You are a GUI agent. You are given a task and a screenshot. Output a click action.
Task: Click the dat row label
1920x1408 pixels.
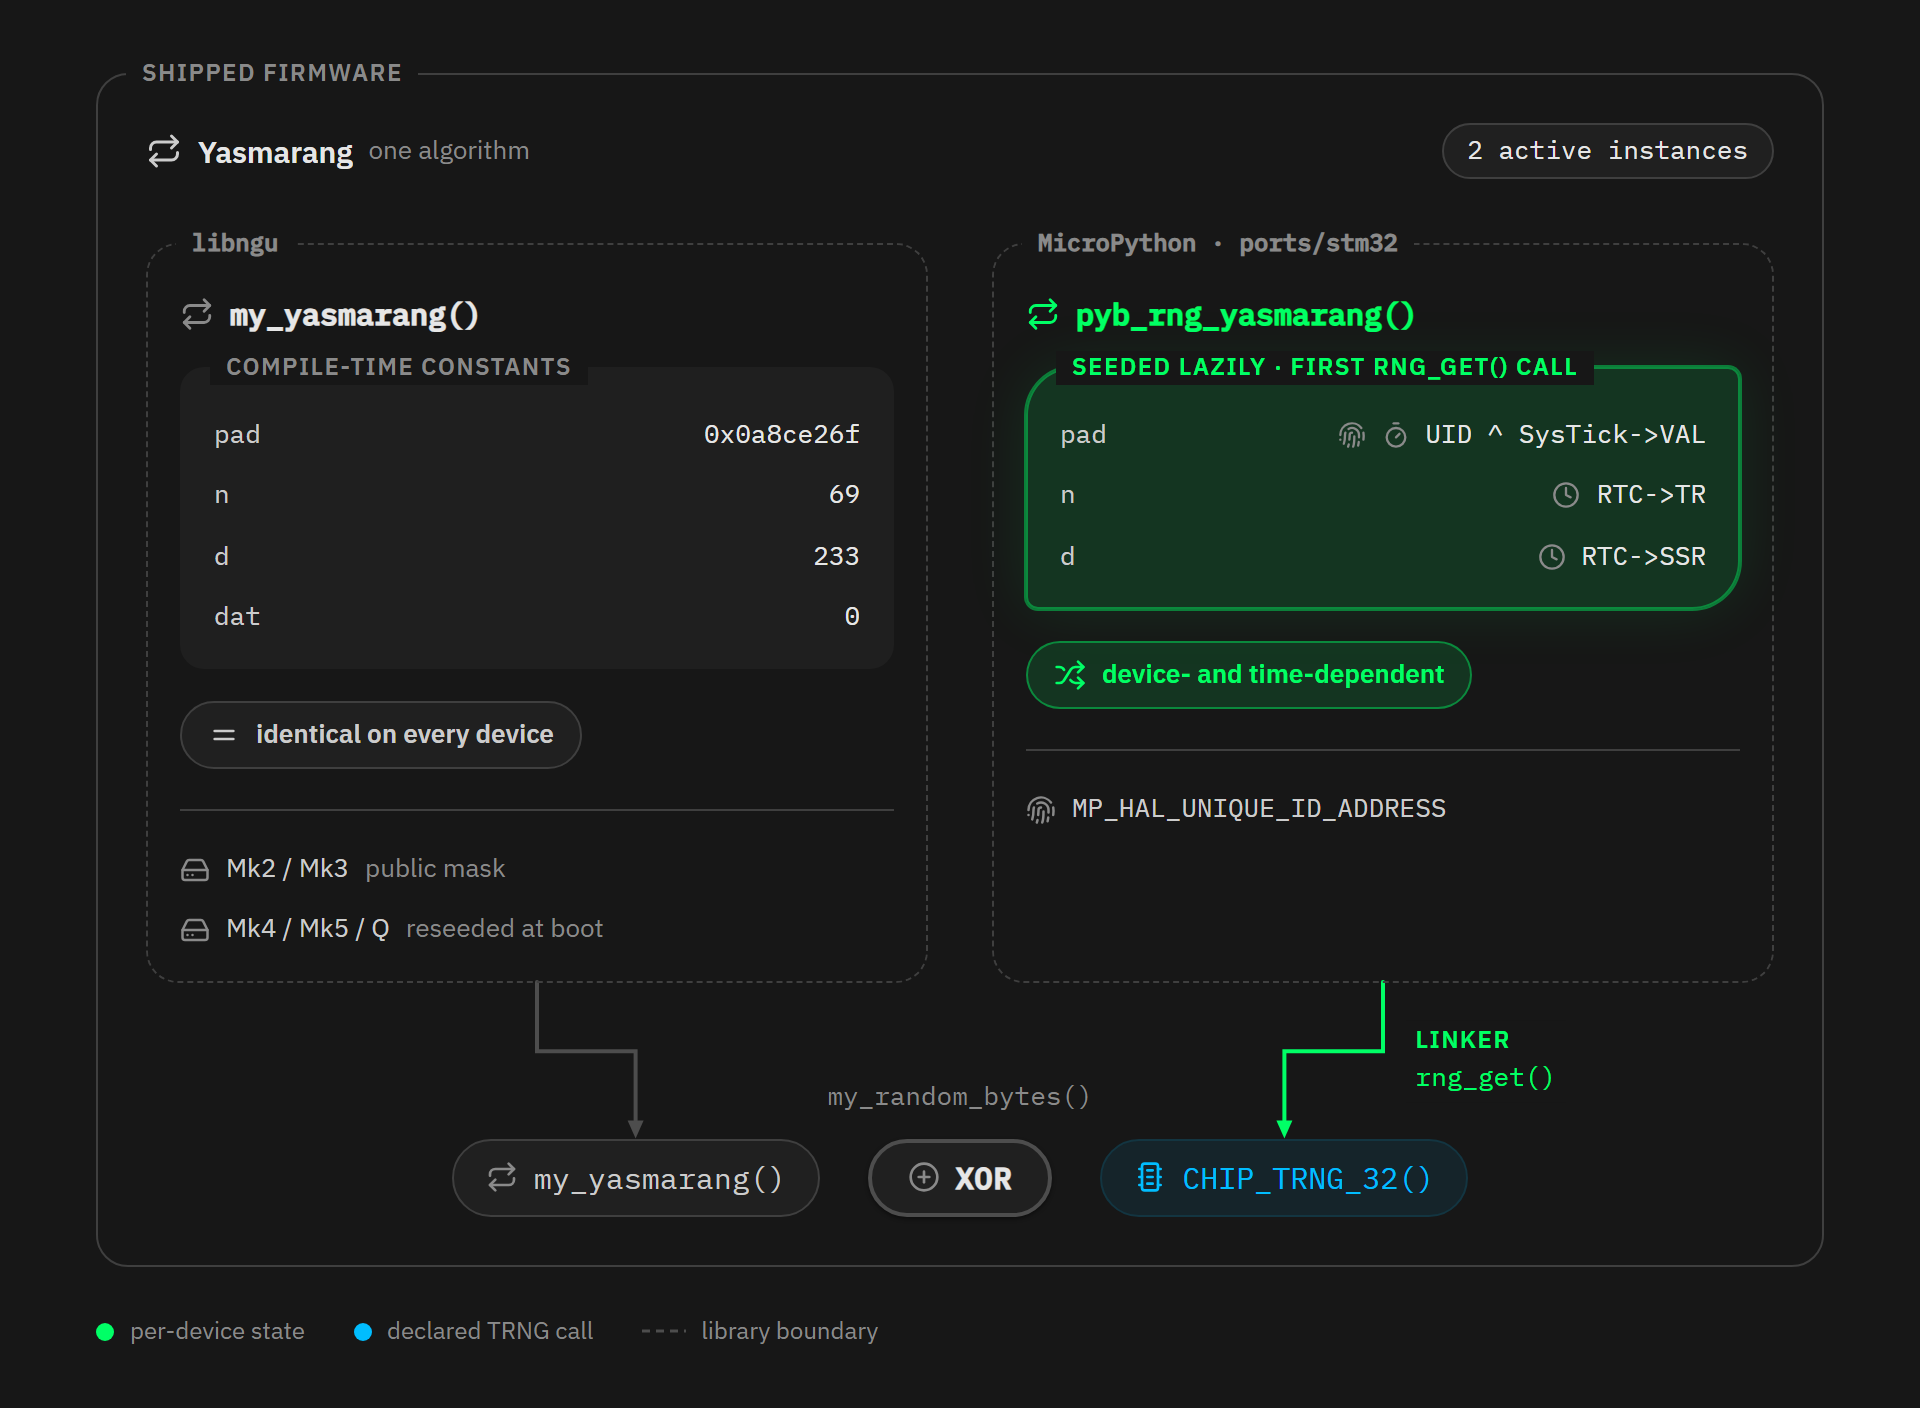coord(237,617)
